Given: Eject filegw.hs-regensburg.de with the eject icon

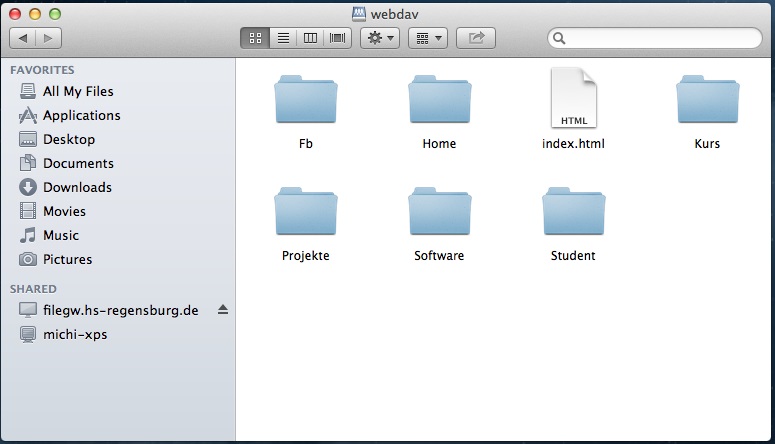Looking at the screenshot, I should (x=223, y=310).
